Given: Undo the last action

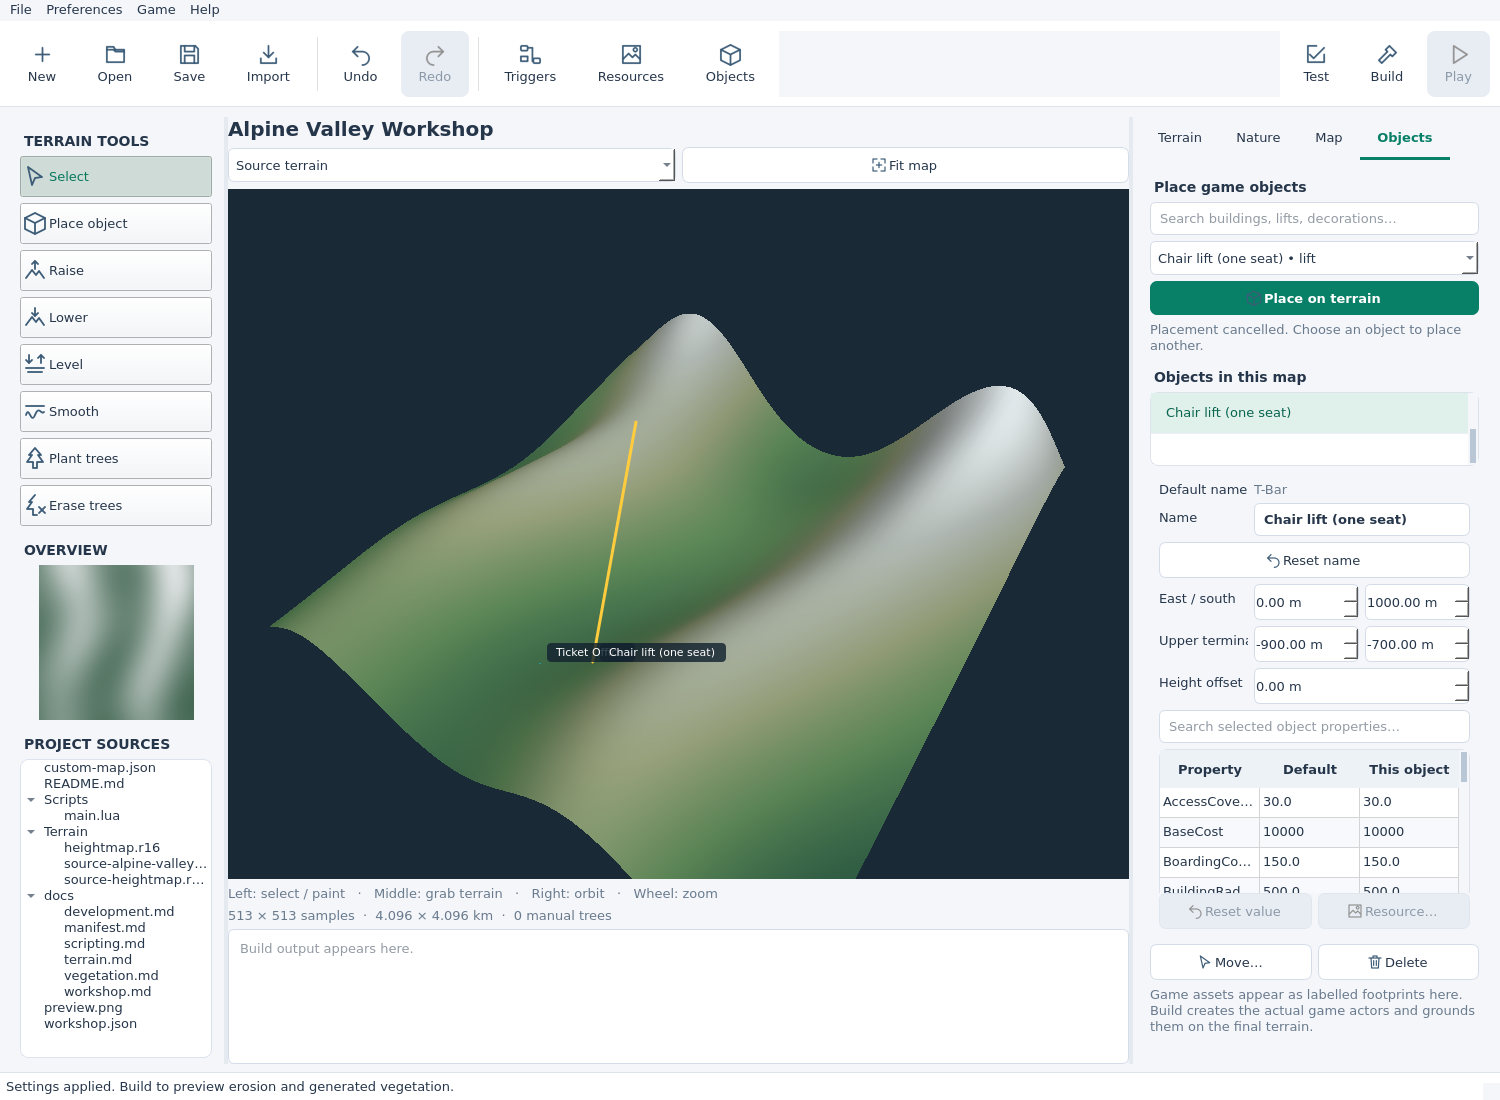Looking at the screenshot, I should click(360, 64).
